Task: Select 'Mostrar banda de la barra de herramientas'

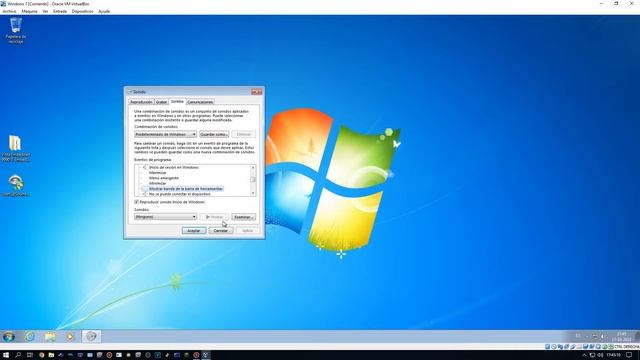Action: (186, 189)
